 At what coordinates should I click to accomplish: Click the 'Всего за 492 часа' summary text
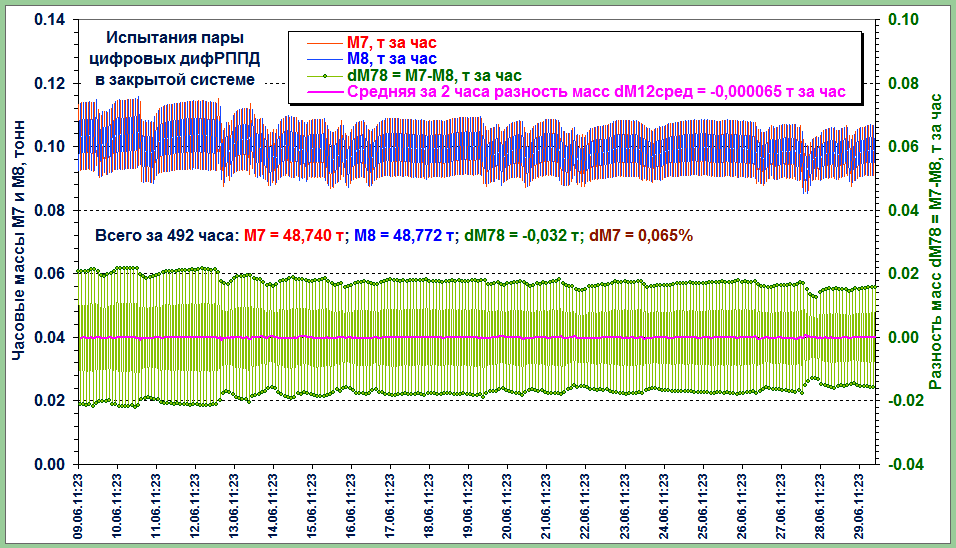165,236
